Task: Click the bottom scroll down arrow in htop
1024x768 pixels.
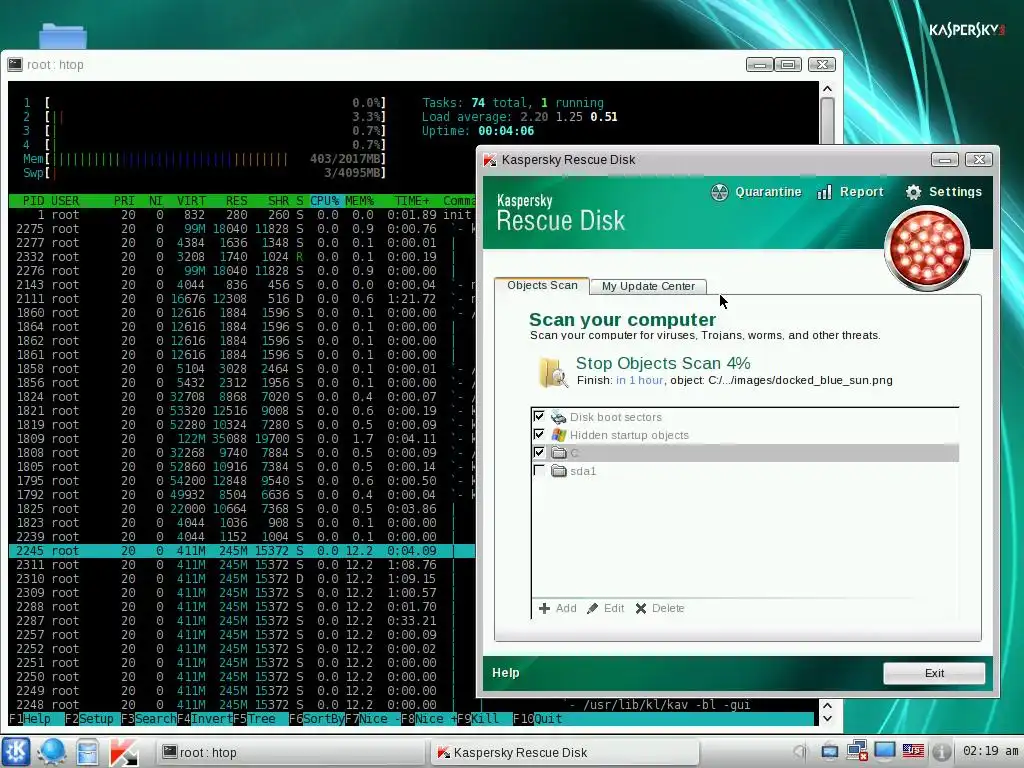Action: tap(827, 718)
